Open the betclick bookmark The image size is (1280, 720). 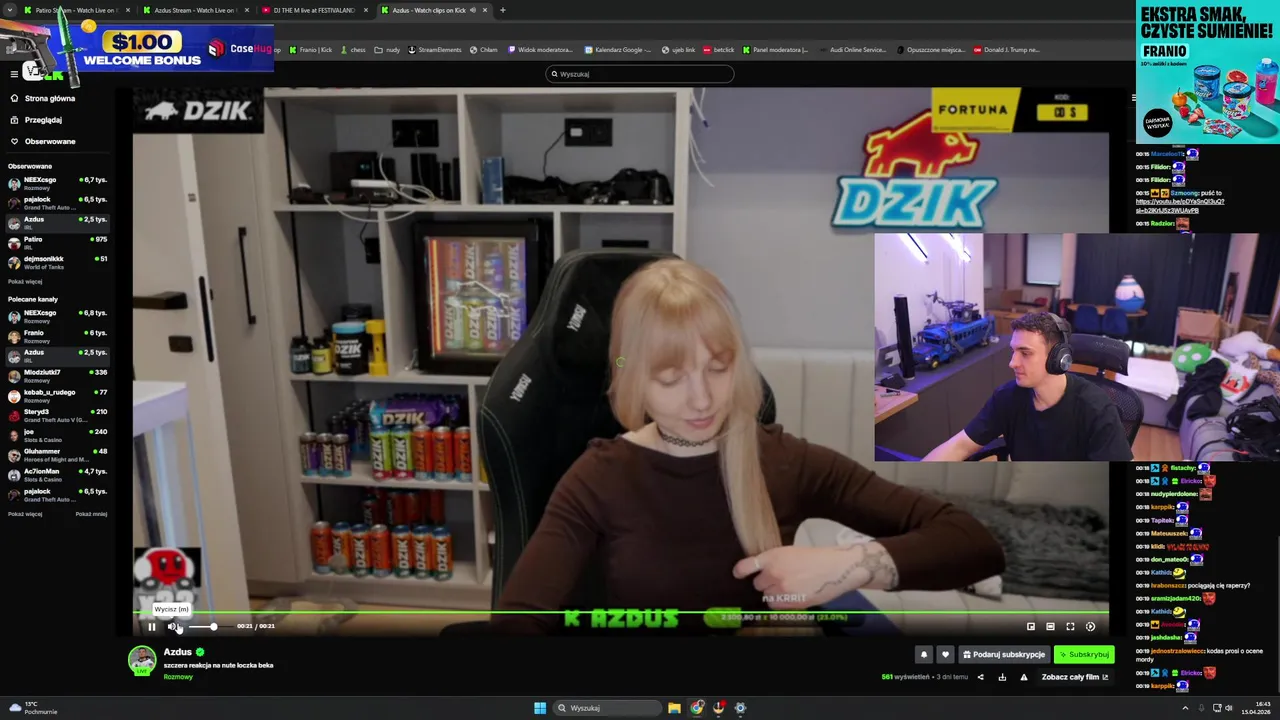(x=719, y=50)
